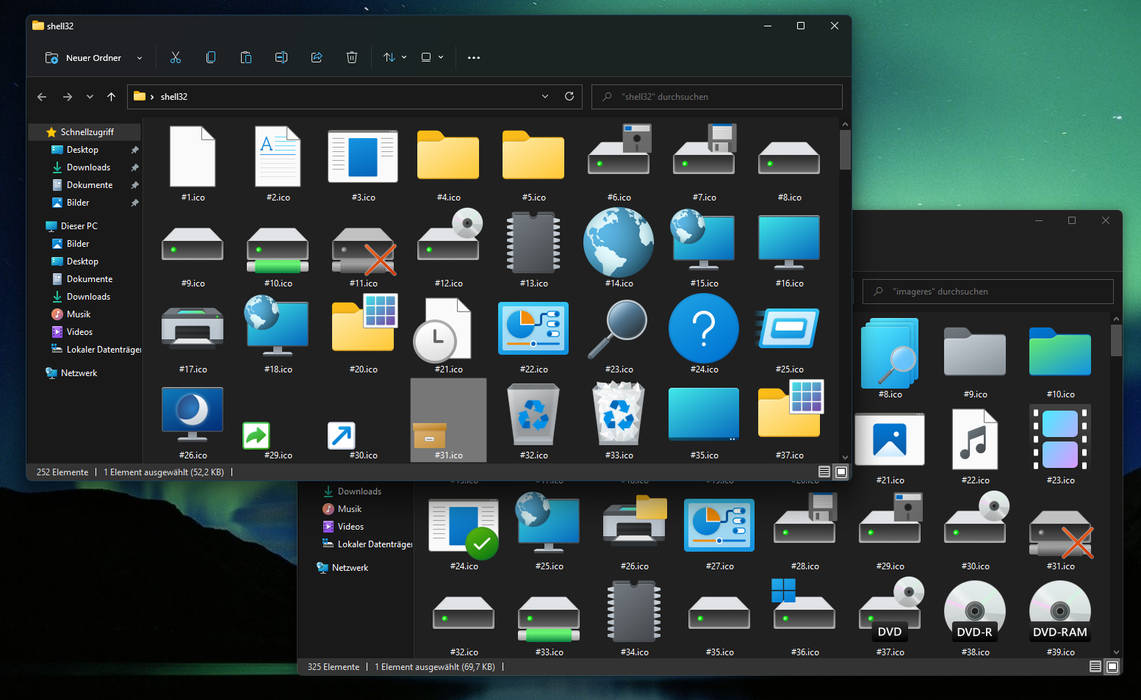The width and height of the screenshot is (1141, 700).
Task: Click the shell32 vertical scrollbar thumb
Action: 845,150
